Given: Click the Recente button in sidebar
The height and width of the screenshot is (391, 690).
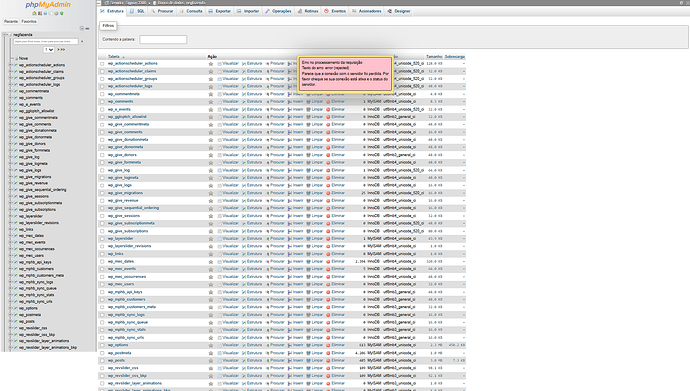Looking at the screenshot, I should (x=11, y=22).
